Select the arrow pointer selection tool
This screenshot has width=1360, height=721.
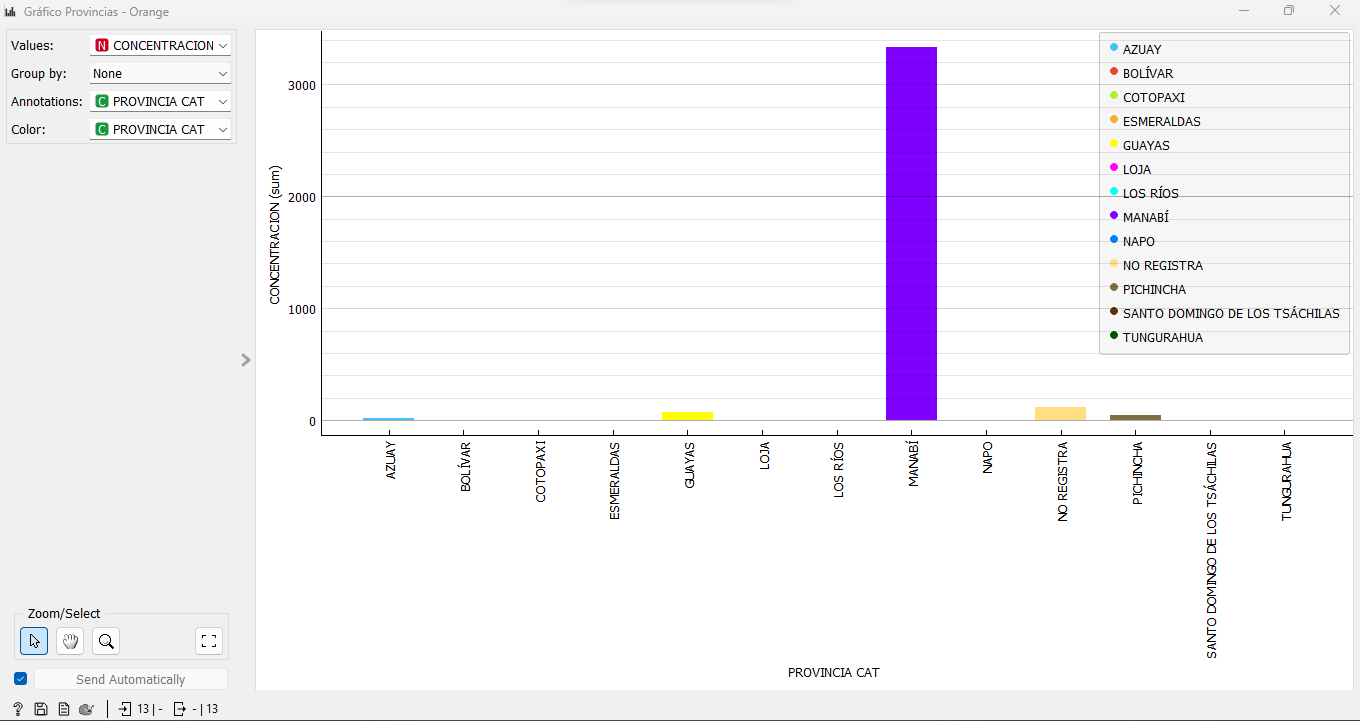click(34, 641)
